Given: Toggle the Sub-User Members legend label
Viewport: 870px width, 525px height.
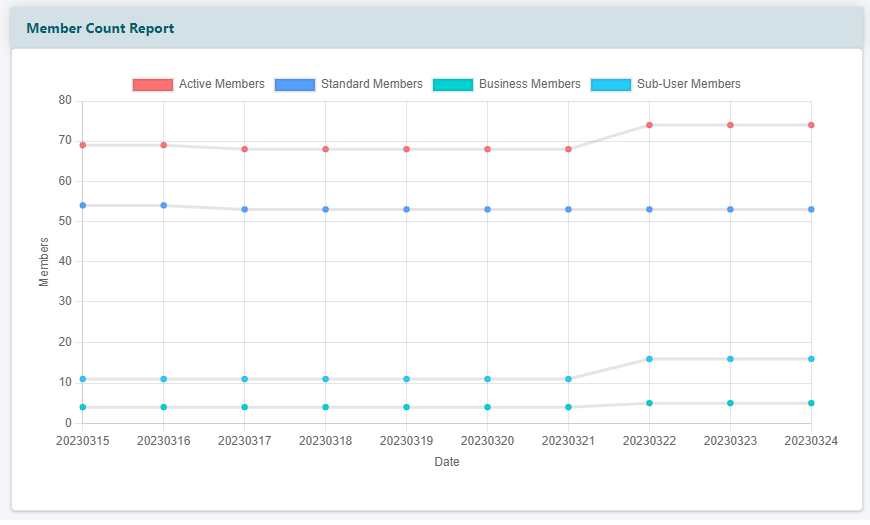Looking at the screenshot, I should click(x=688, y=84).
